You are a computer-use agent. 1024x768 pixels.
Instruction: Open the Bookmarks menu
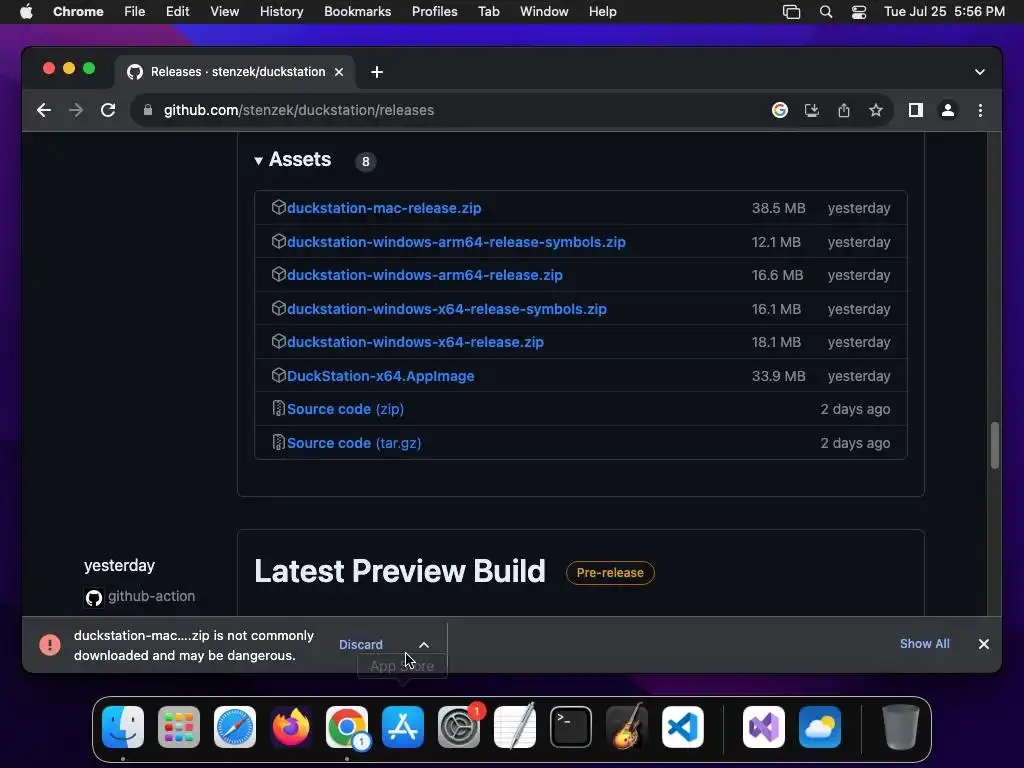tap(357, 12)
